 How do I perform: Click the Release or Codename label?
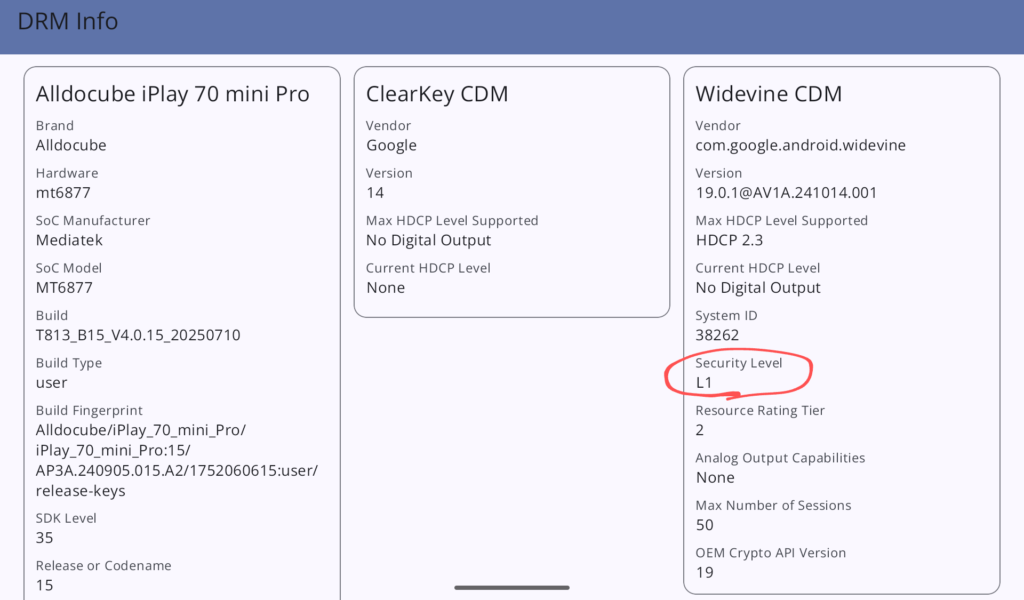[x=103, y=566]
